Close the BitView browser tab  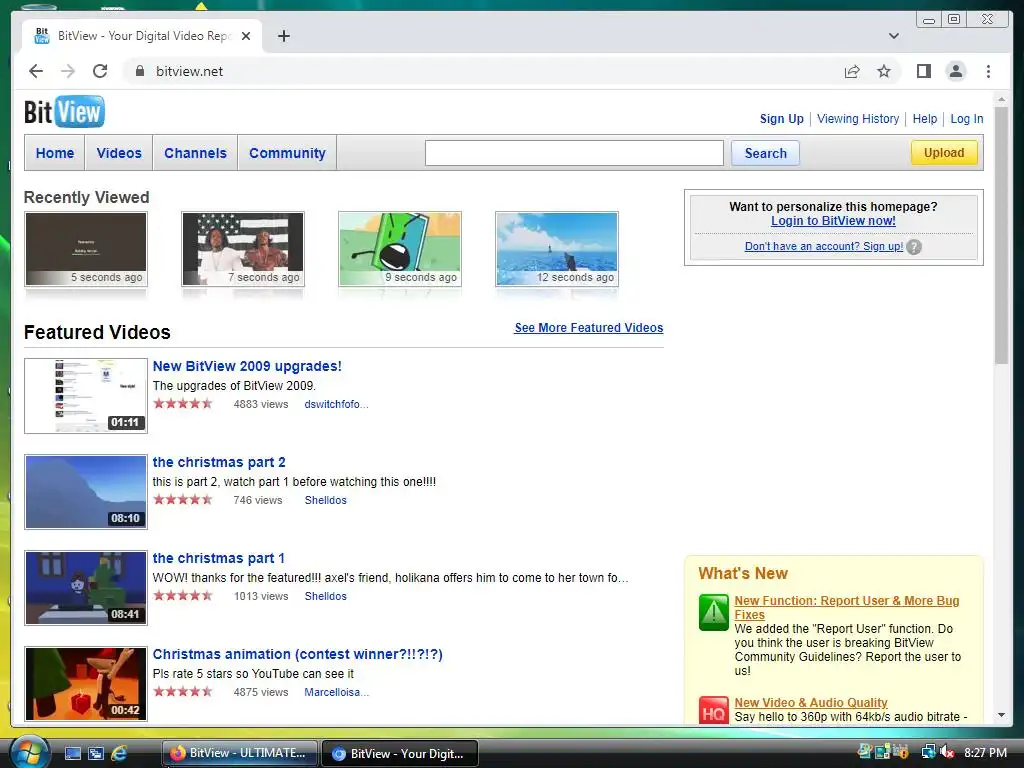tap(246, 36)
